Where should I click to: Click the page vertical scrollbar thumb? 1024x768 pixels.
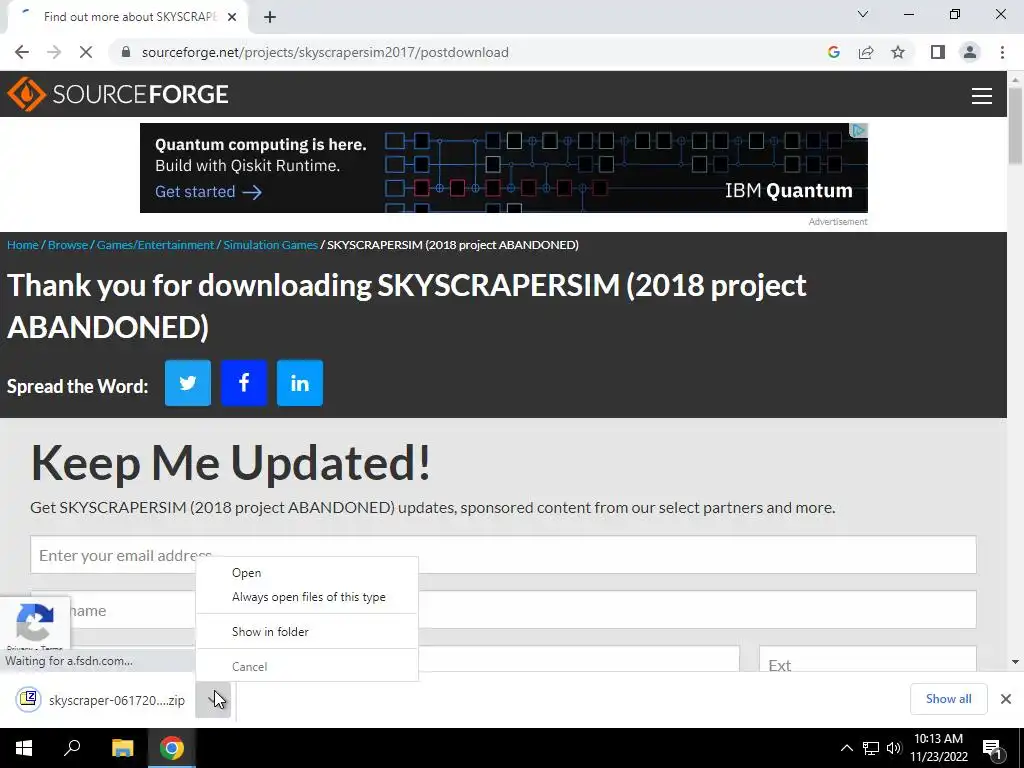point(1015,125)
